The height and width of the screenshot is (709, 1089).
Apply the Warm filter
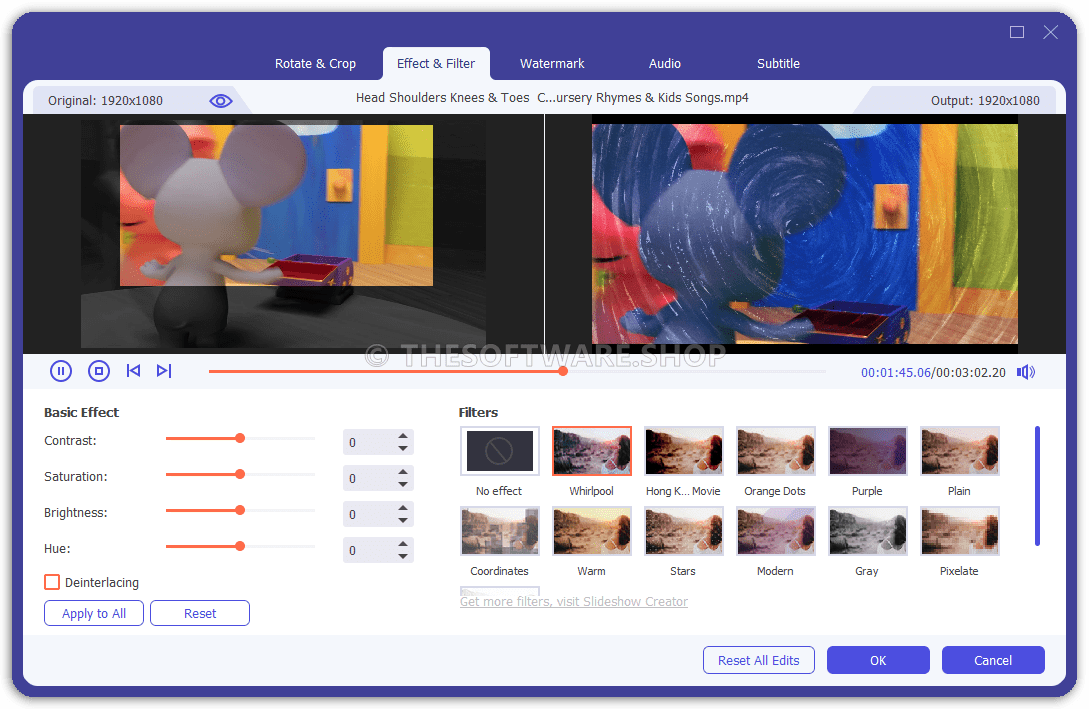pos(592,531)
